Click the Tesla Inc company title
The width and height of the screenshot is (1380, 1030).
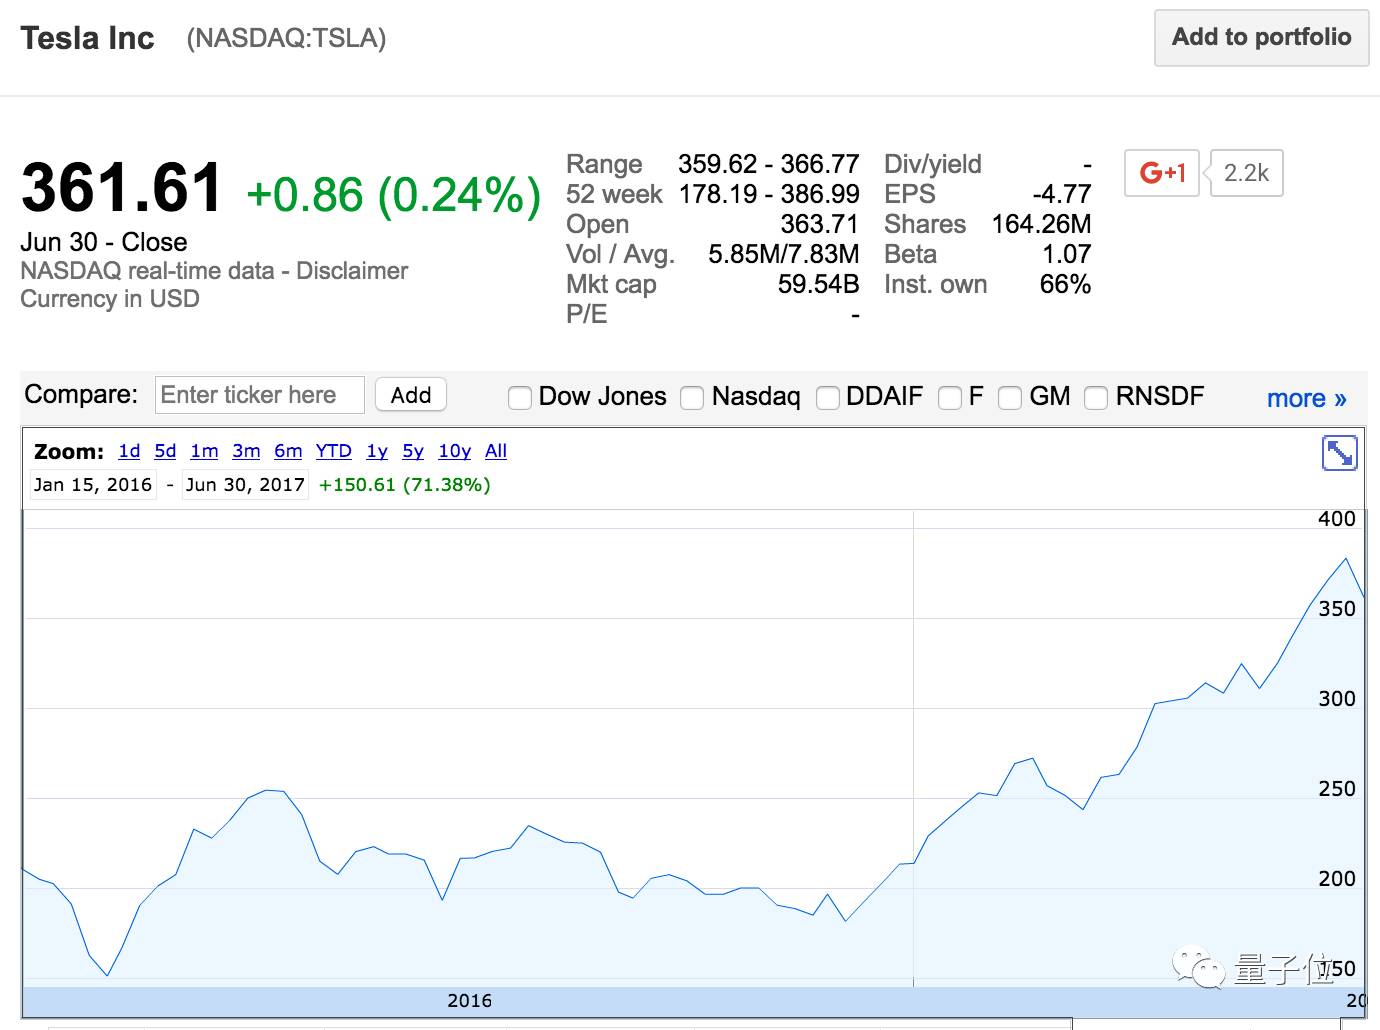pos(88,38)
